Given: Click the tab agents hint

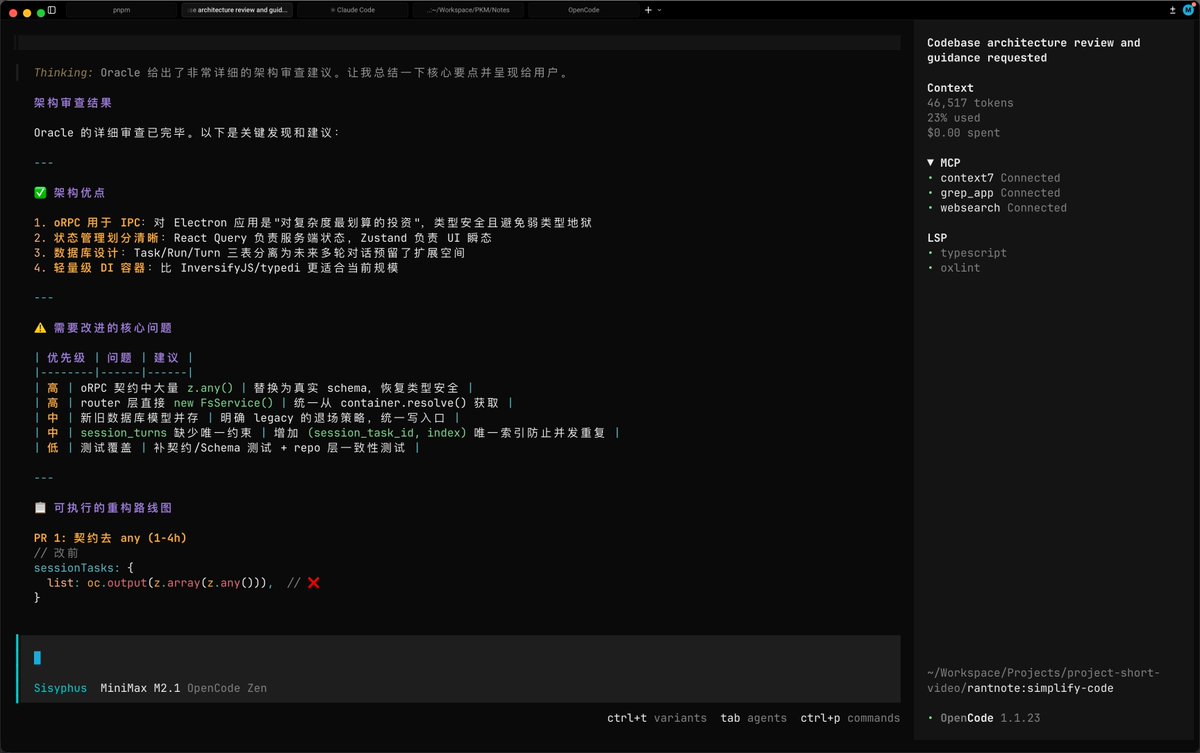Looking at the screenshot, I should (753, 718).
